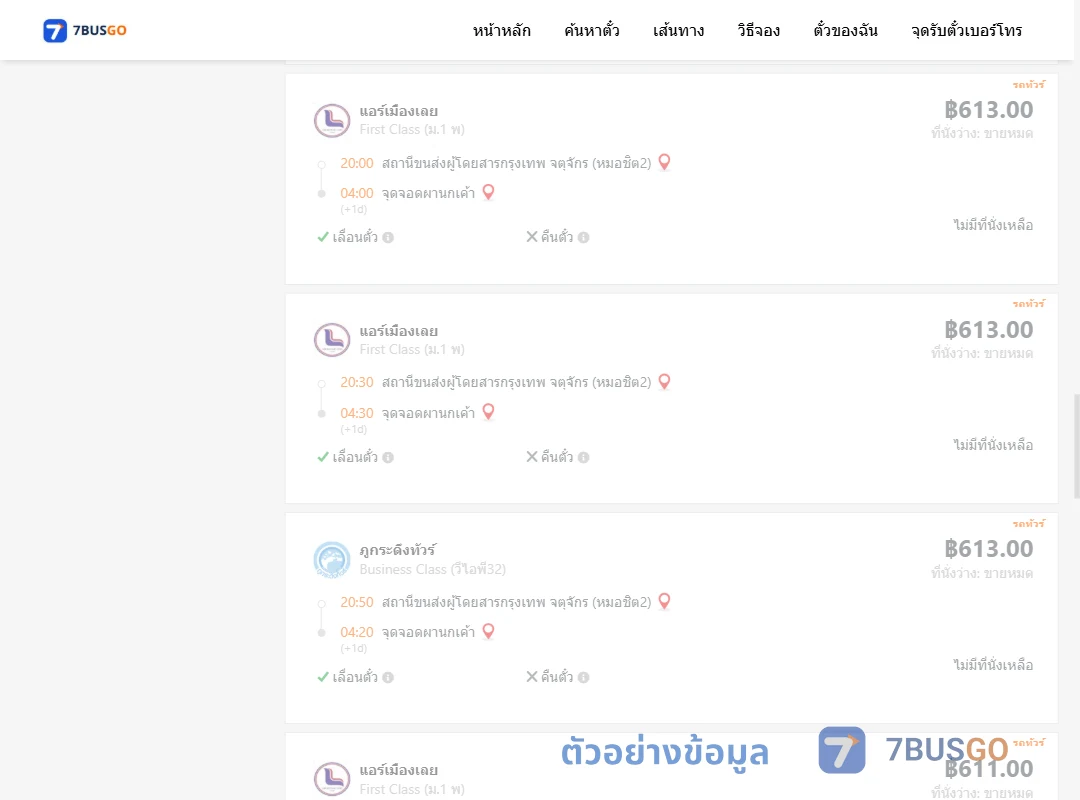Click green checkmark beside เลื่อนตั๋ว on 20:50 trip
This screenshot has width=1080, height=800.
(322, 677)
